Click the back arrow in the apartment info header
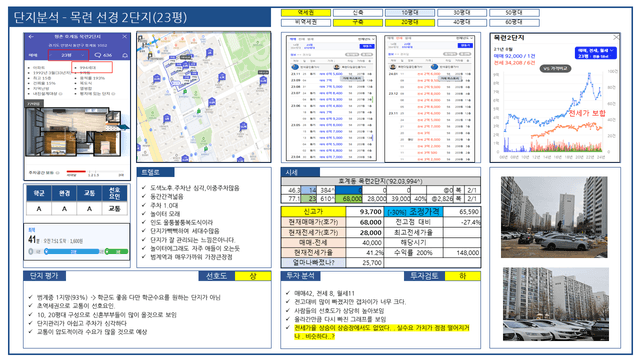The image size is (640, 360). coord(31,37)
